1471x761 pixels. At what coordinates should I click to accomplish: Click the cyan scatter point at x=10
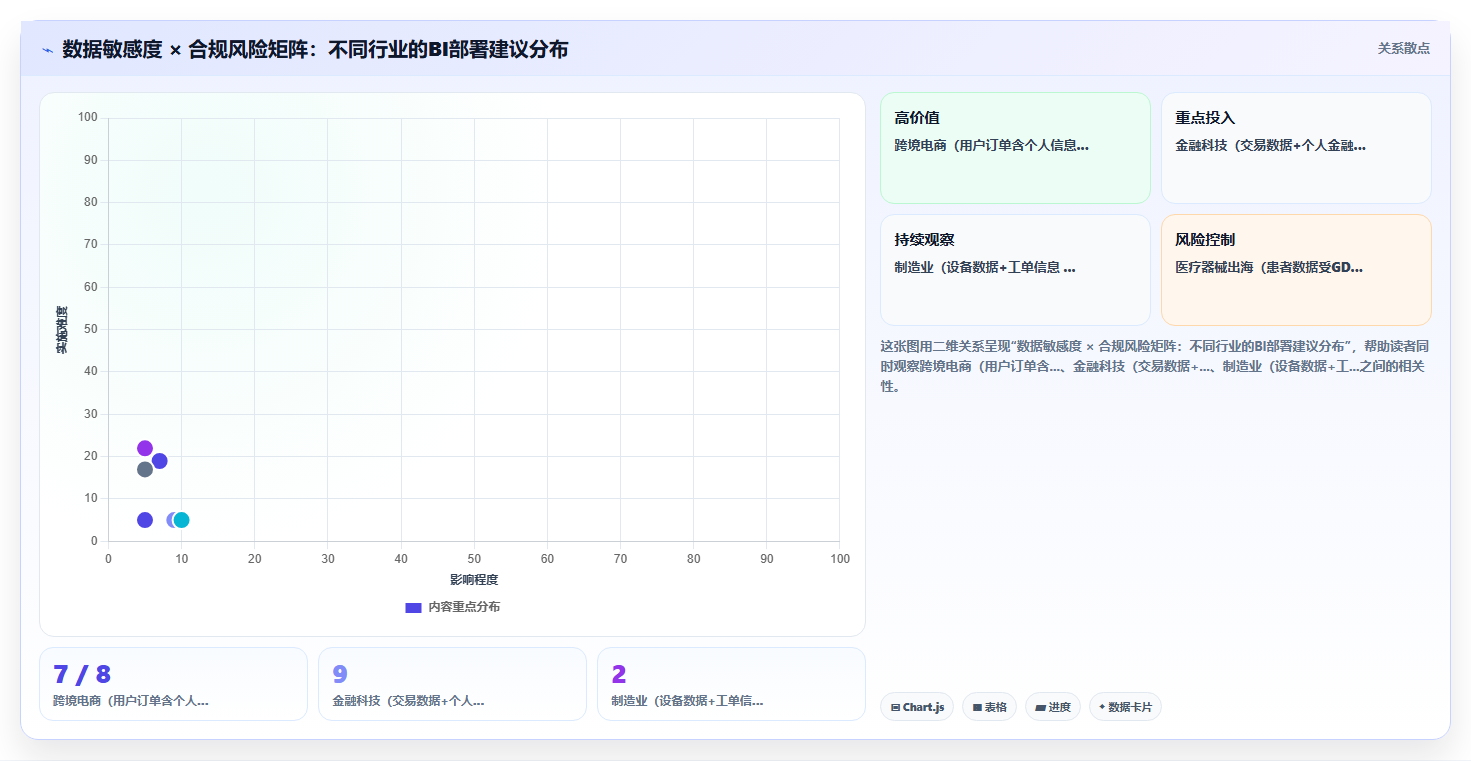[182, 520]
